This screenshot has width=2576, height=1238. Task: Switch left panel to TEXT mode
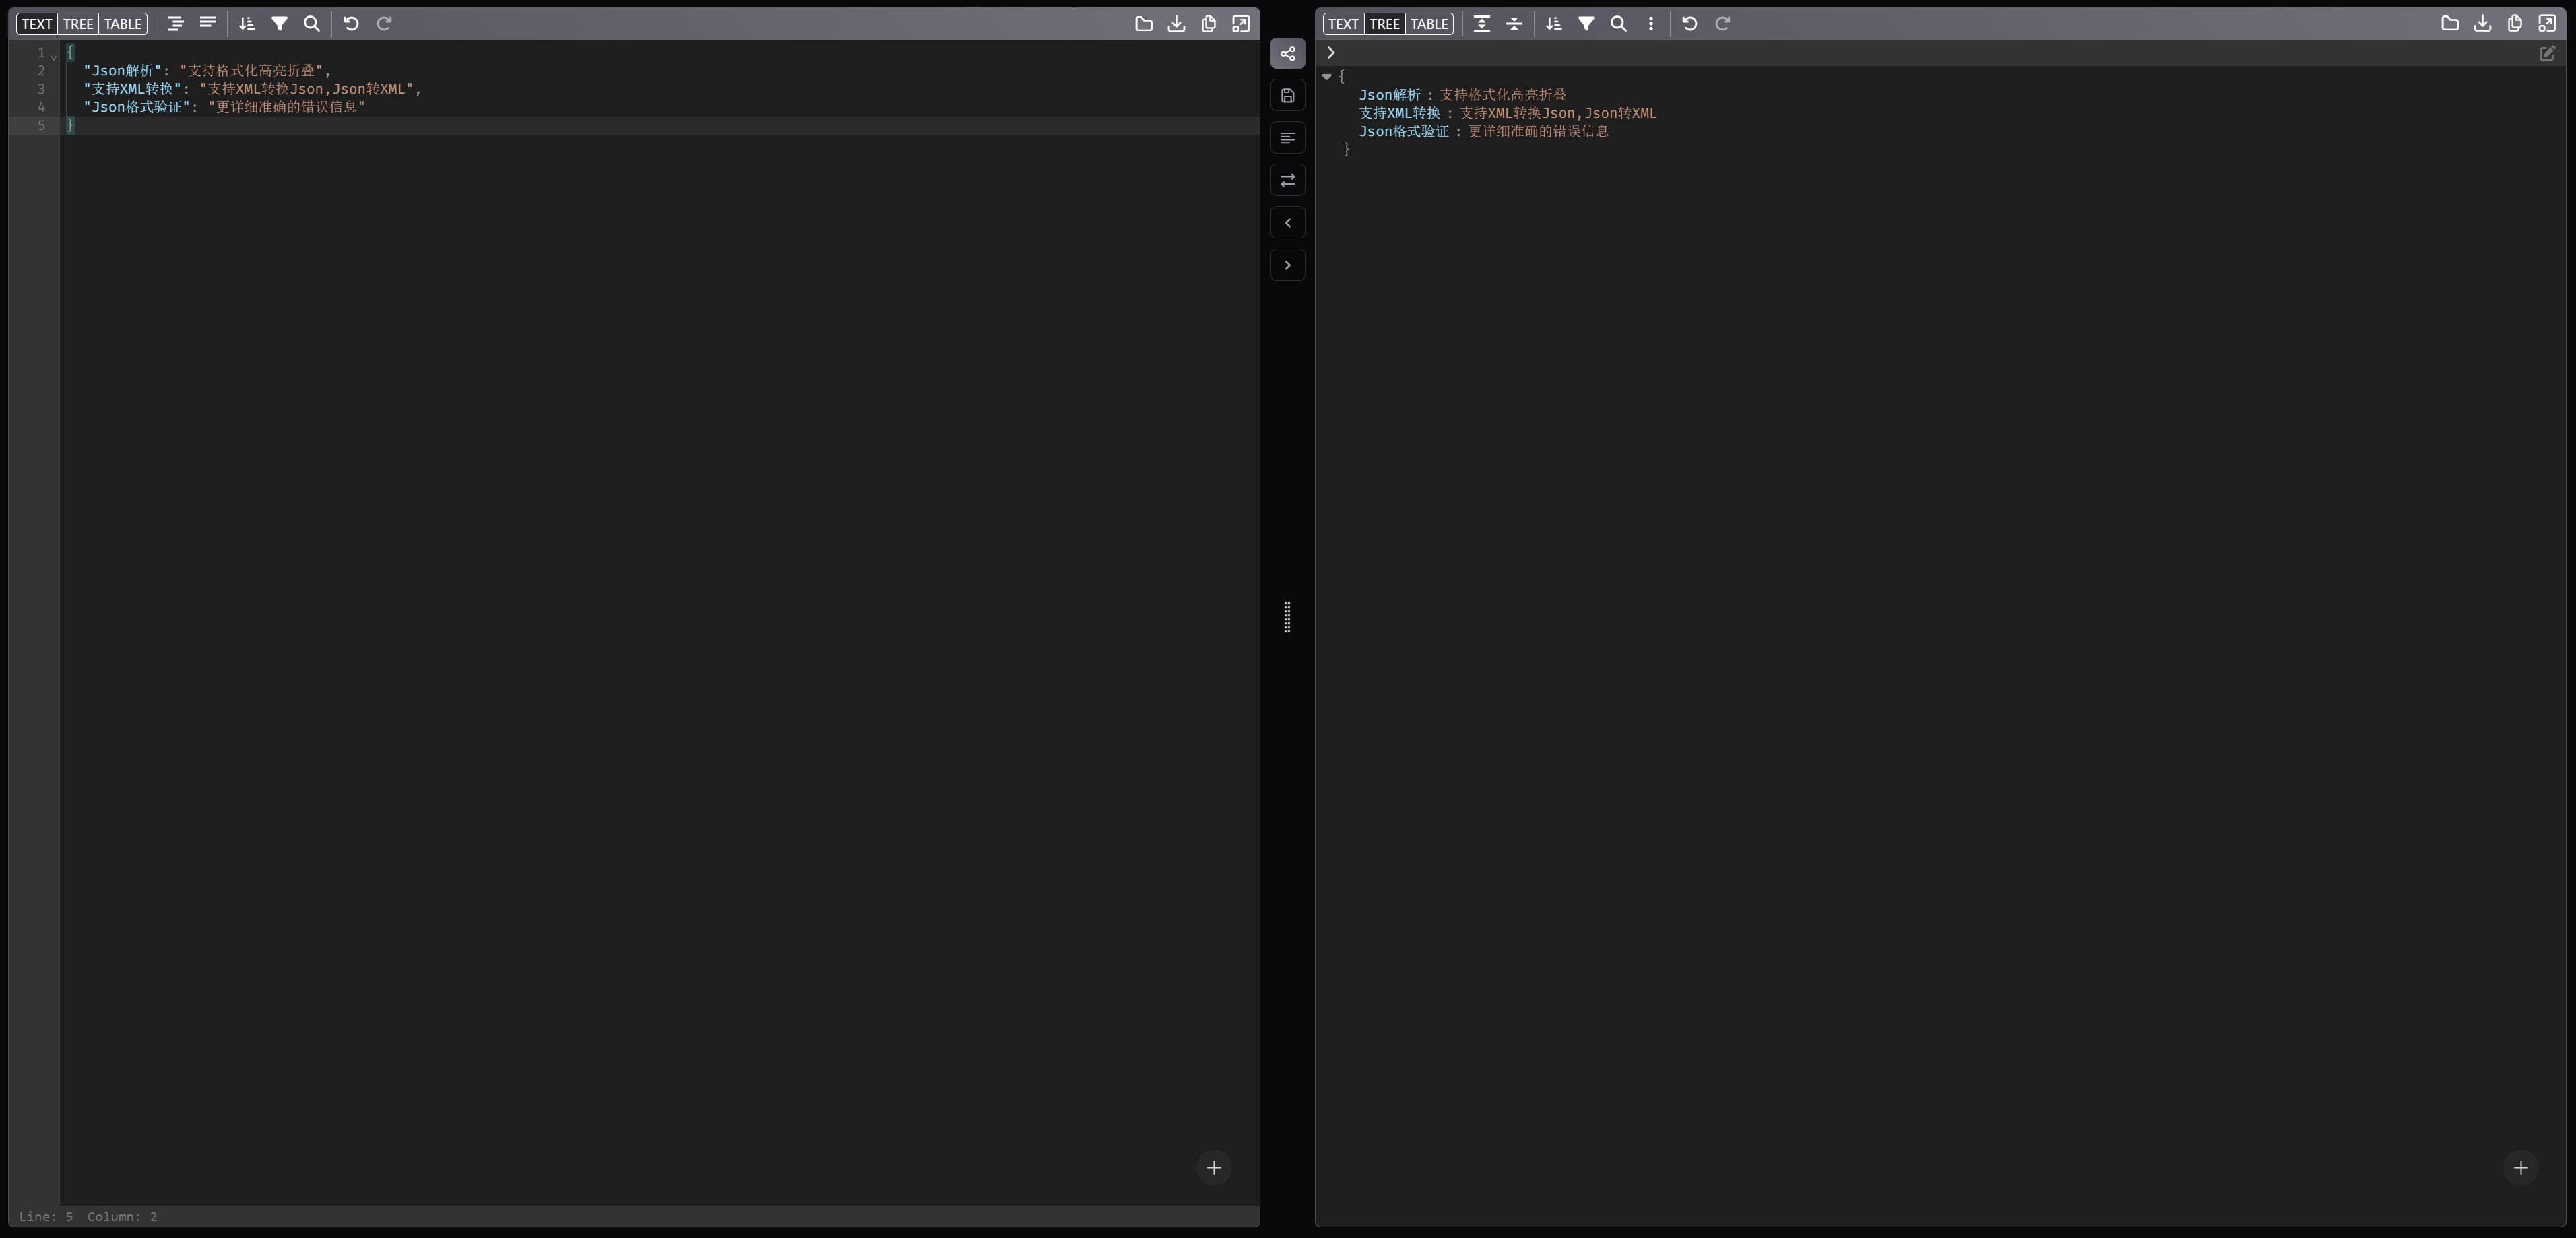click(37, 24)
